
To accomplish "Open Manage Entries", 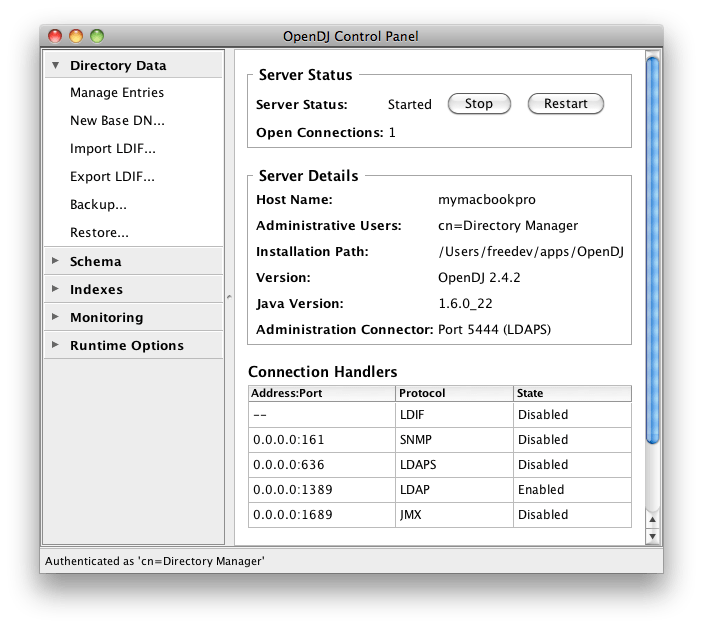I will click(117, 92).
